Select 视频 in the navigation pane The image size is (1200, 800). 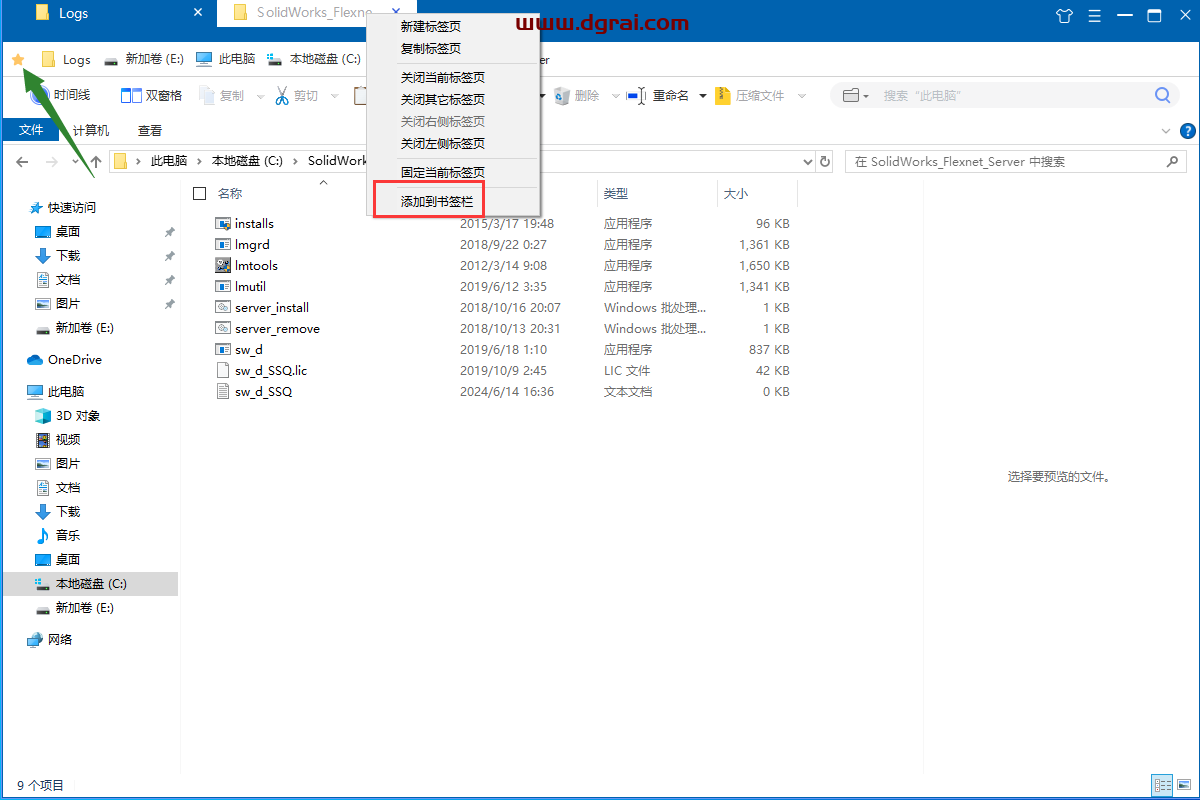coord(58,440)
